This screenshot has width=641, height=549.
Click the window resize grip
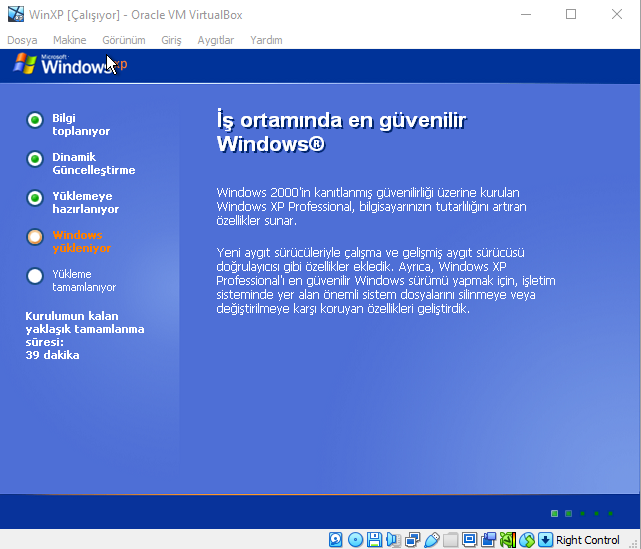coord(634,544)
